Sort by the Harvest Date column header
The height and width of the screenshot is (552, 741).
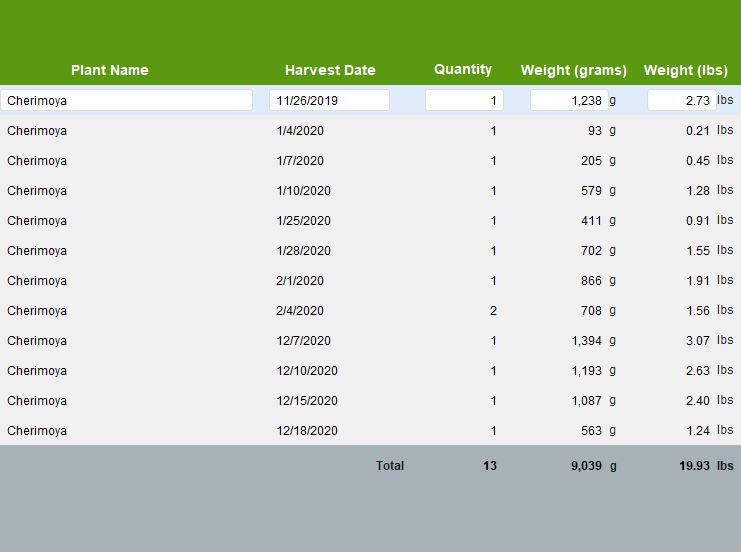330,70
